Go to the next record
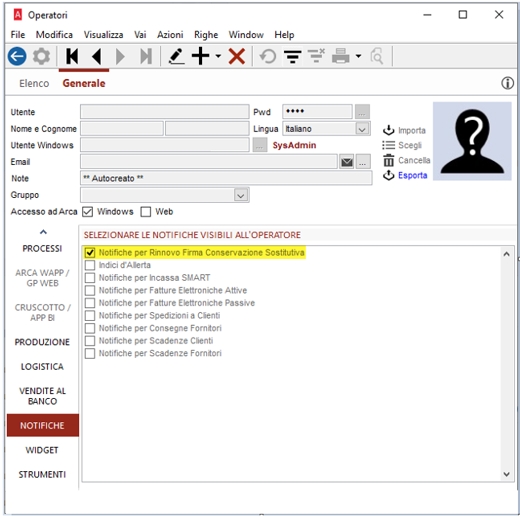Viewport: 520px width, 517px height. click(120, 56)
